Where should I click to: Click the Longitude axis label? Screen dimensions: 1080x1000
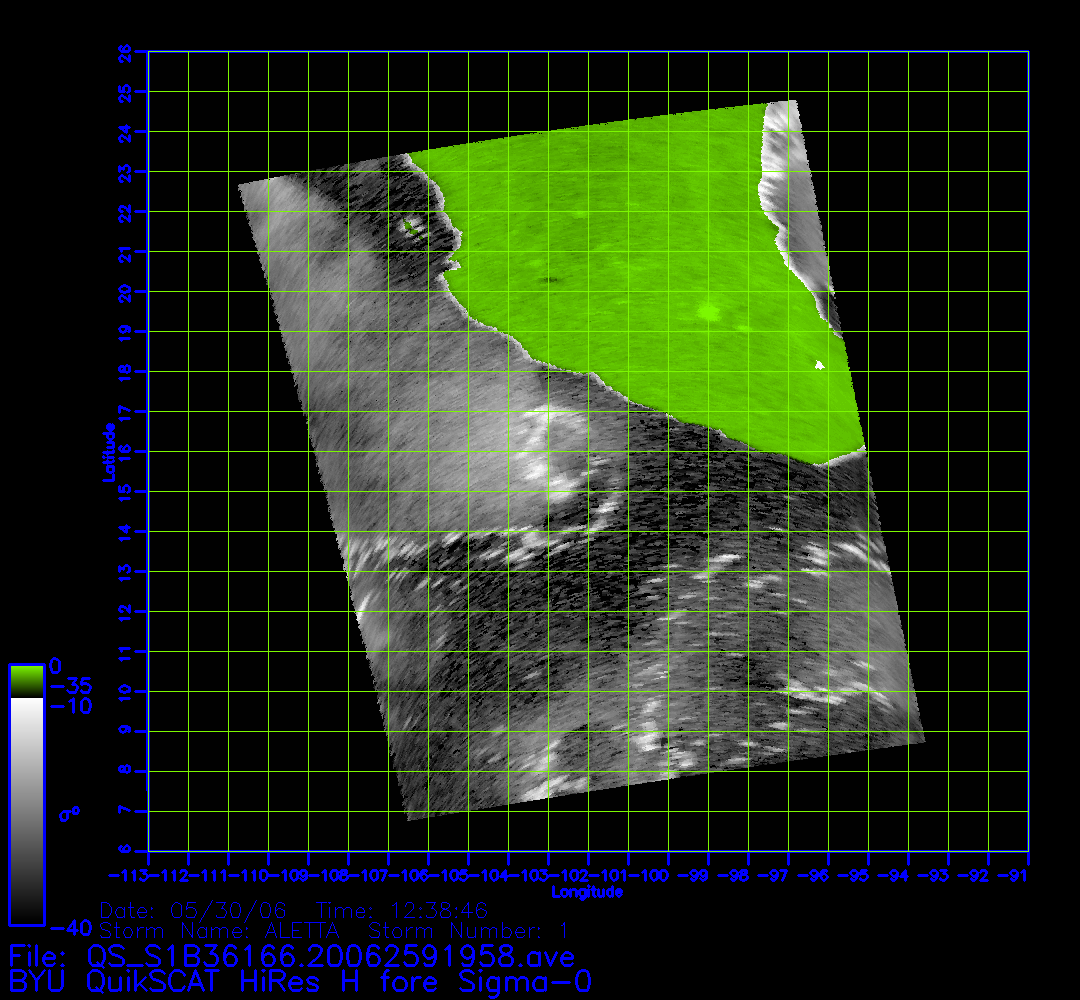588,892
